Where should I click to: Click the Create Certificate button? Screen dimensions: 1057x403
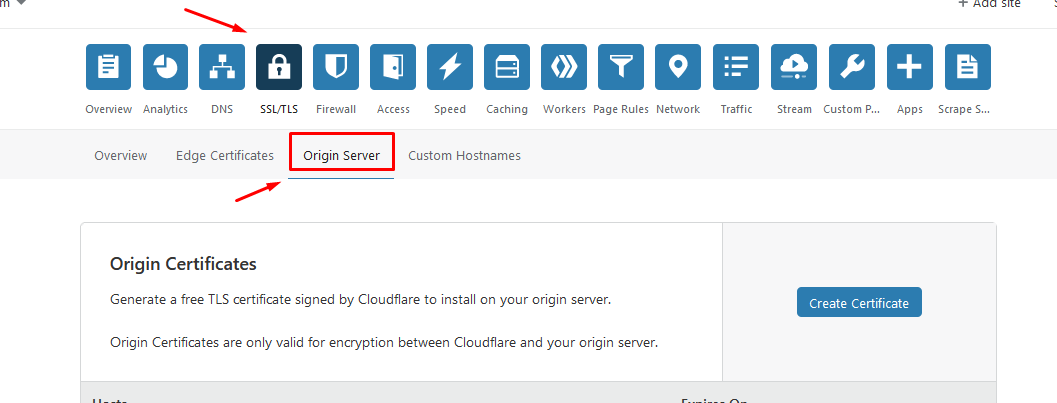pyautogui.click(x=859, y=303)
